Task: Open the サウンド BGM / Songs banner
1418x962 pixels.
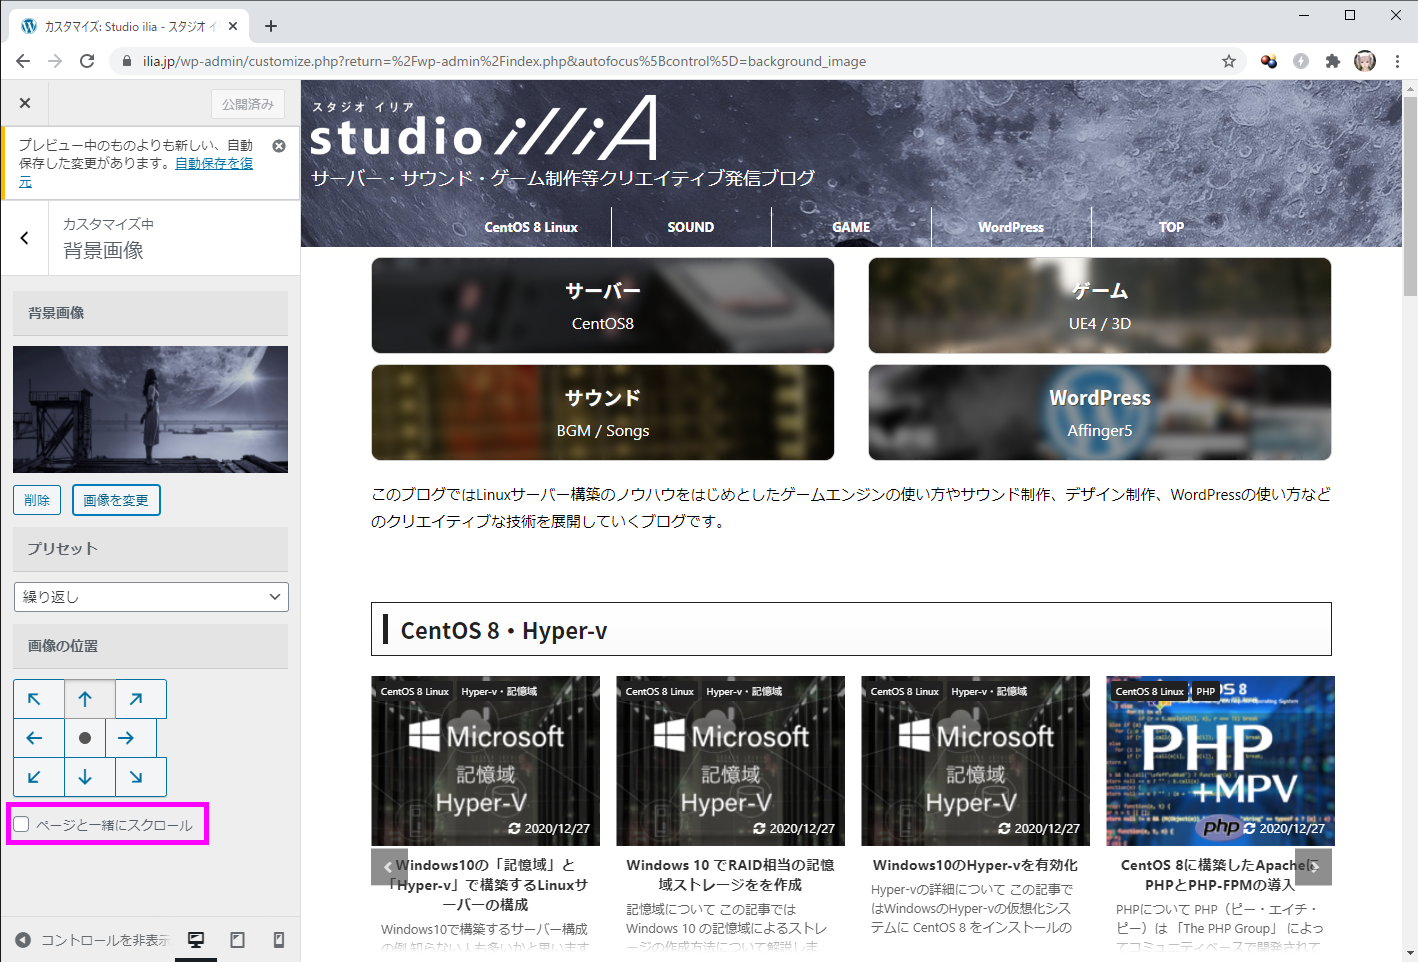Action: point(603,412)
